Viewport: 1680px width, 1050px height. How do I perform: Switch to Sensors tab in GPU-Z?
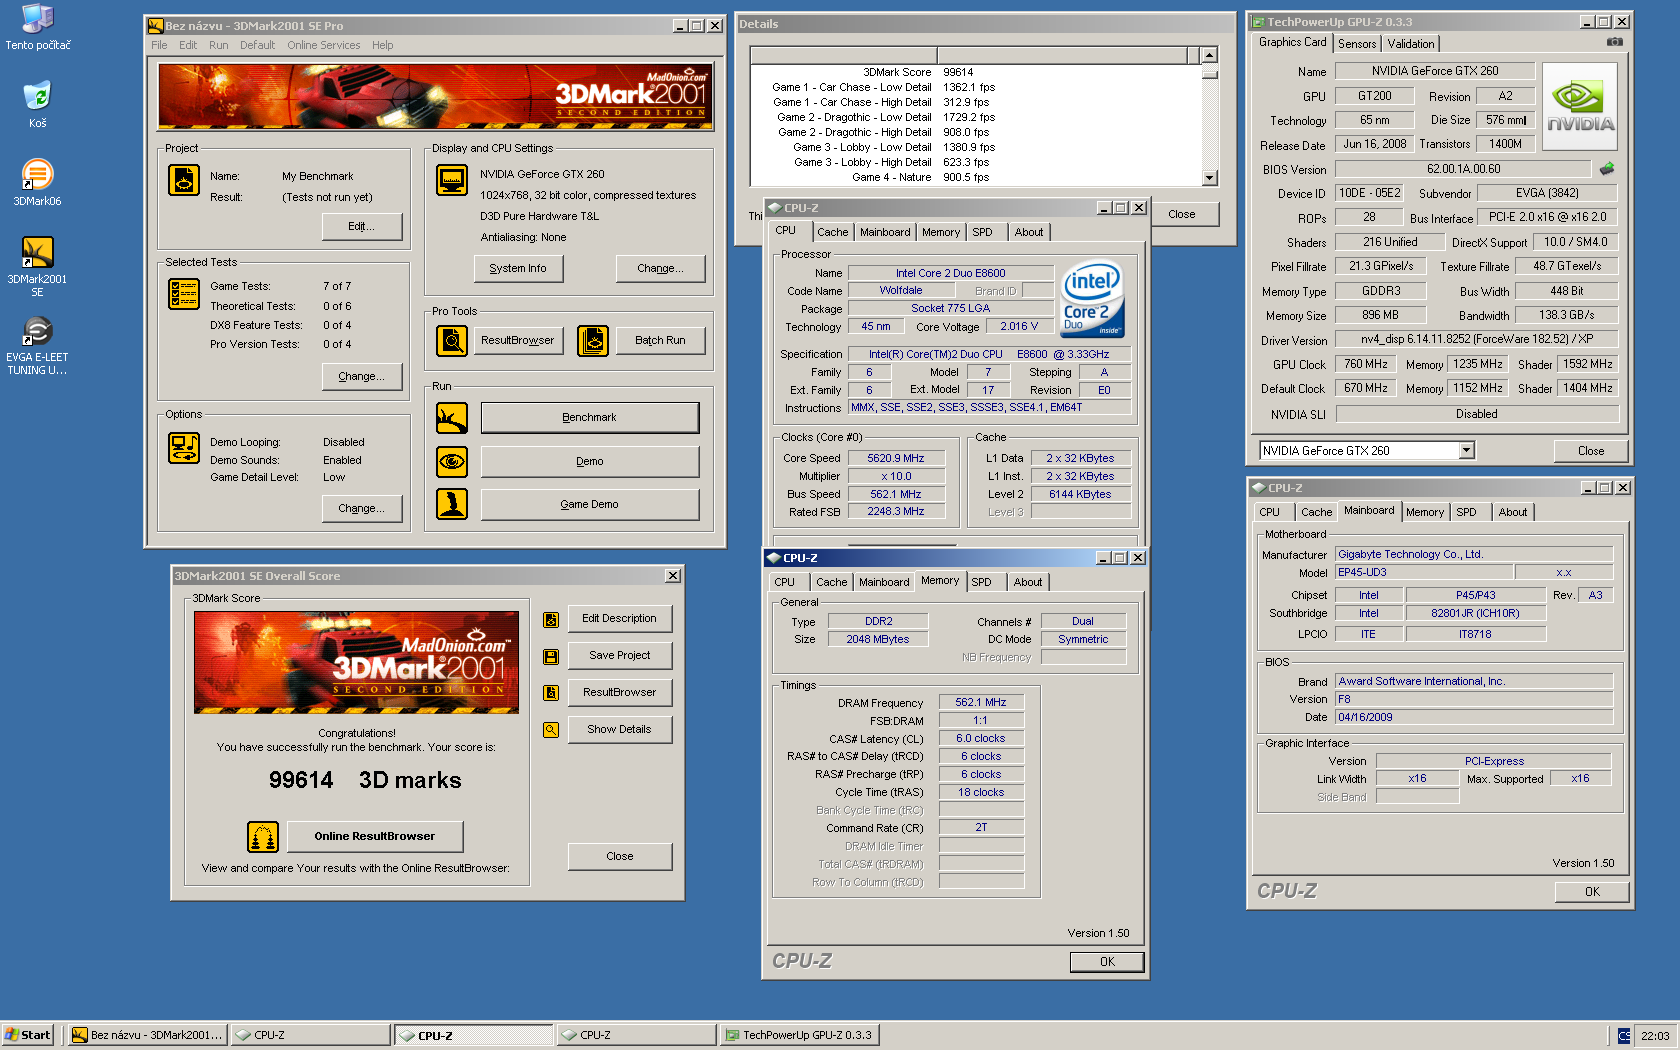point(1357,44)
